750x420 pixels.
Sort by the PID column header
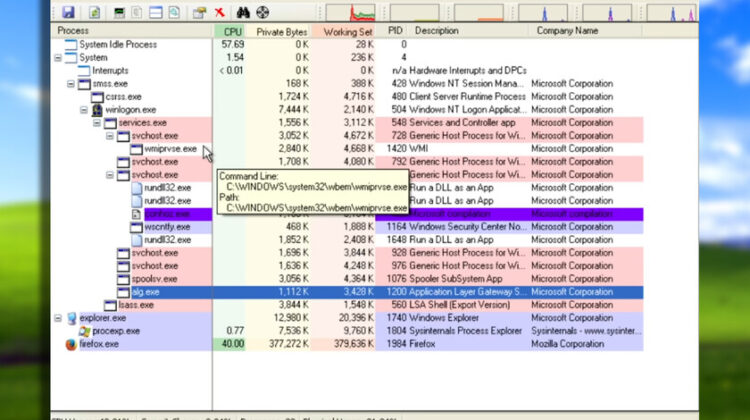[x=392, y=31]
